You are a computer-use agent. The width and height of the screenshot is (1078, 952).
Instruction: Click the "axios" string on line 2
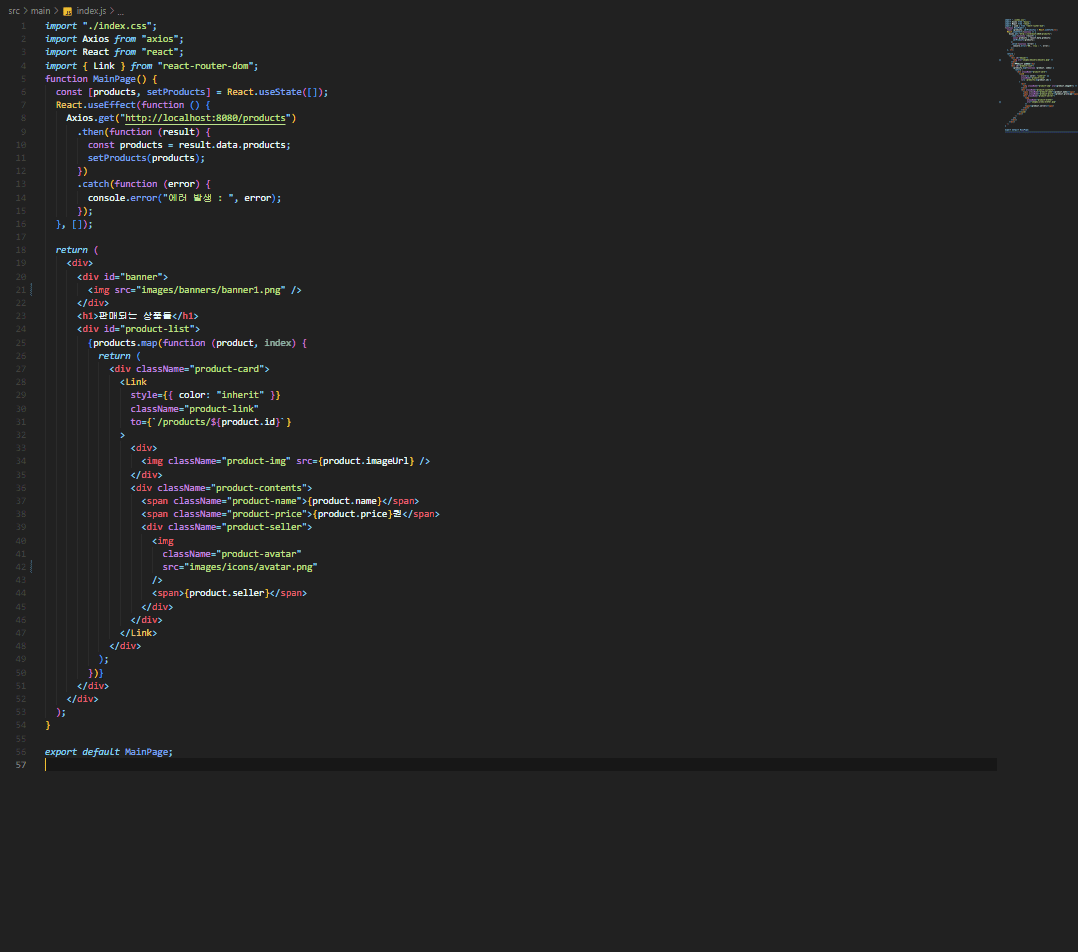point(160,39)
